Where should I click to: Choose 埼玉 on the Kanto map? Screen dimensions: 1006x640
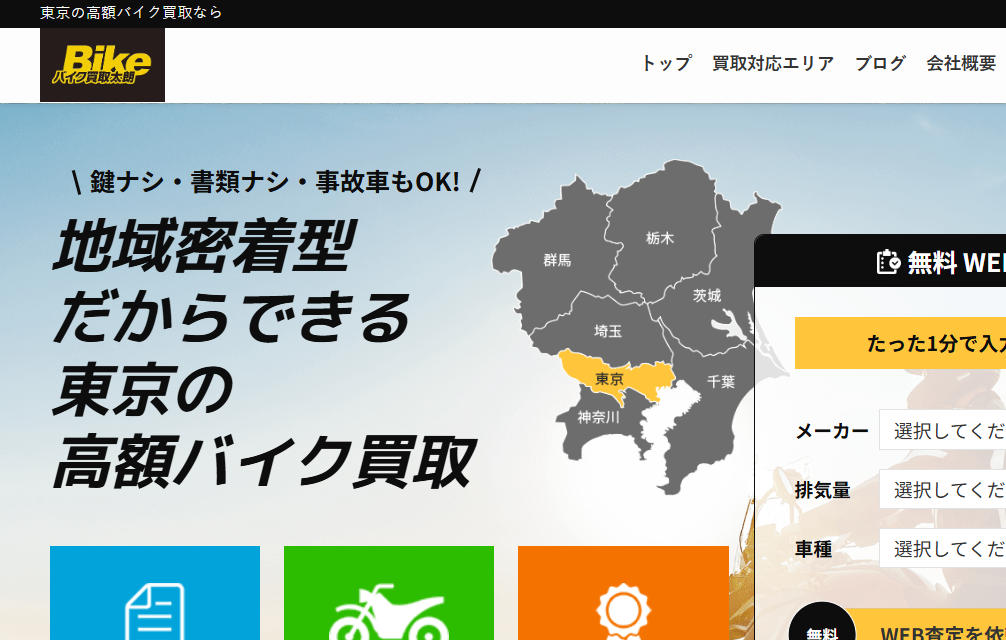pyautogui.click(x=608, y=330)
